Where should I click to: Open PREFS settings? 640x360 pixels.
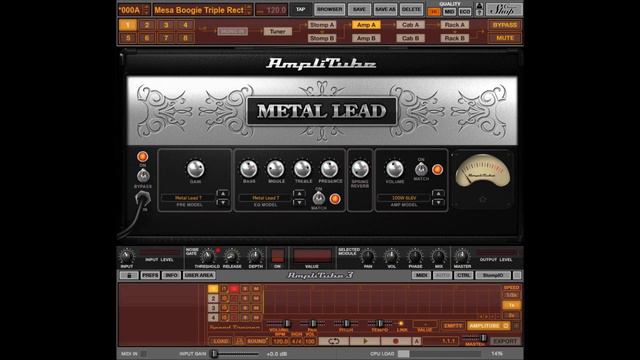point(150,276)
